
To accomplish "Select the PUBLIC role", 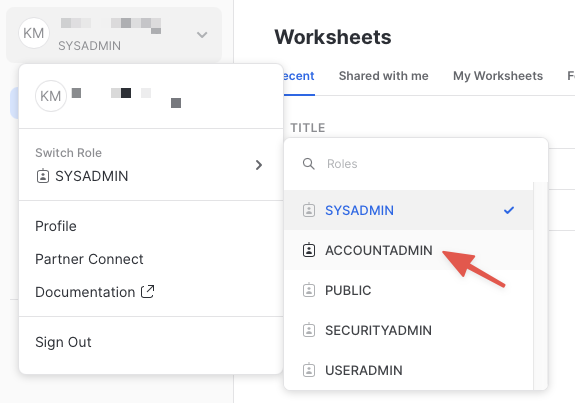I will pyautogui.click(x=409, y=290).
